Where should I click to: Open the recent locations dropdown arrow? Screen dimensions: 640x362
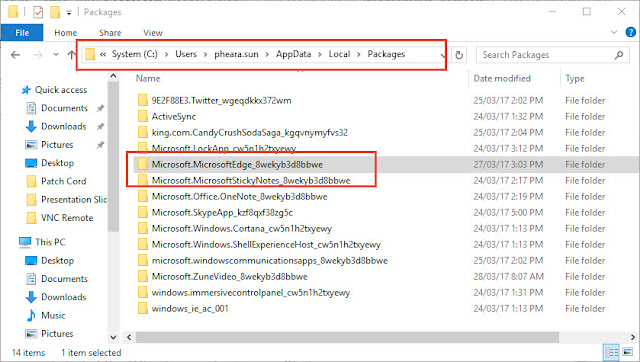click(x=56, y=54)
